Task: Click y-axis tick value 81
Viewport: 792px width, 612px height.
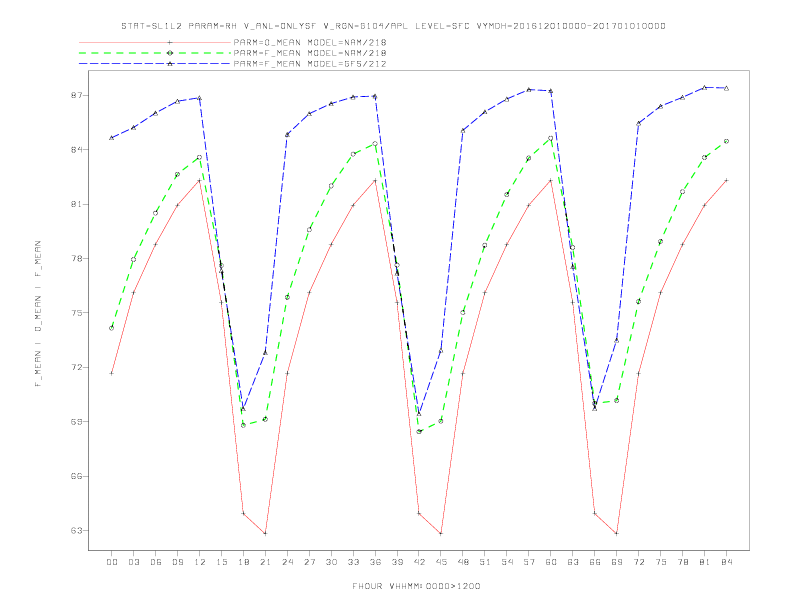Action: coord(76,205)
